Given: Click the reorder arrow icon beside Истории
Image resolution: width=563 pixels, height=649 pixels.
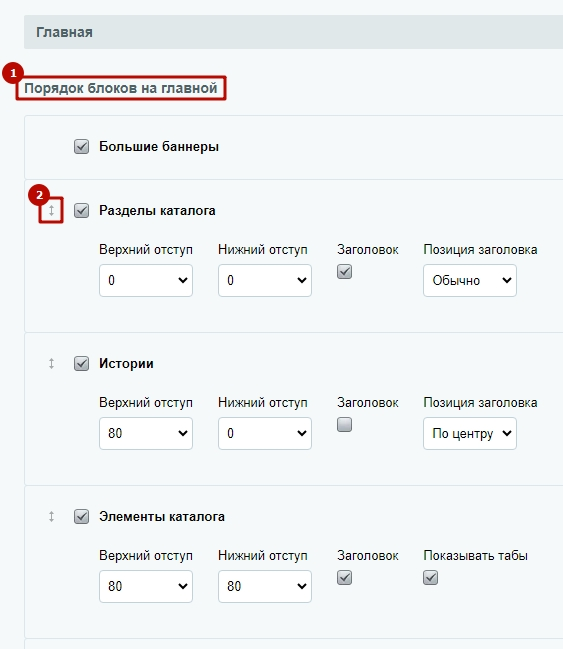Looking at the screenshot, I should (x=51, y=363).
